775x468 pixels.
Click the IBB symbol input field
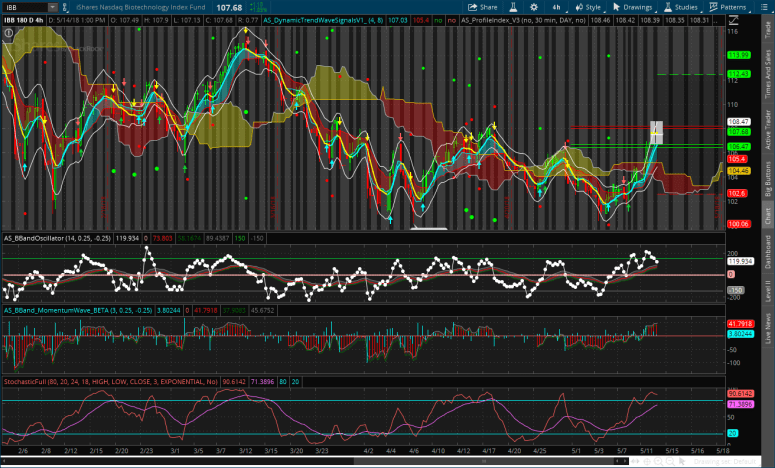click(26, 7)
